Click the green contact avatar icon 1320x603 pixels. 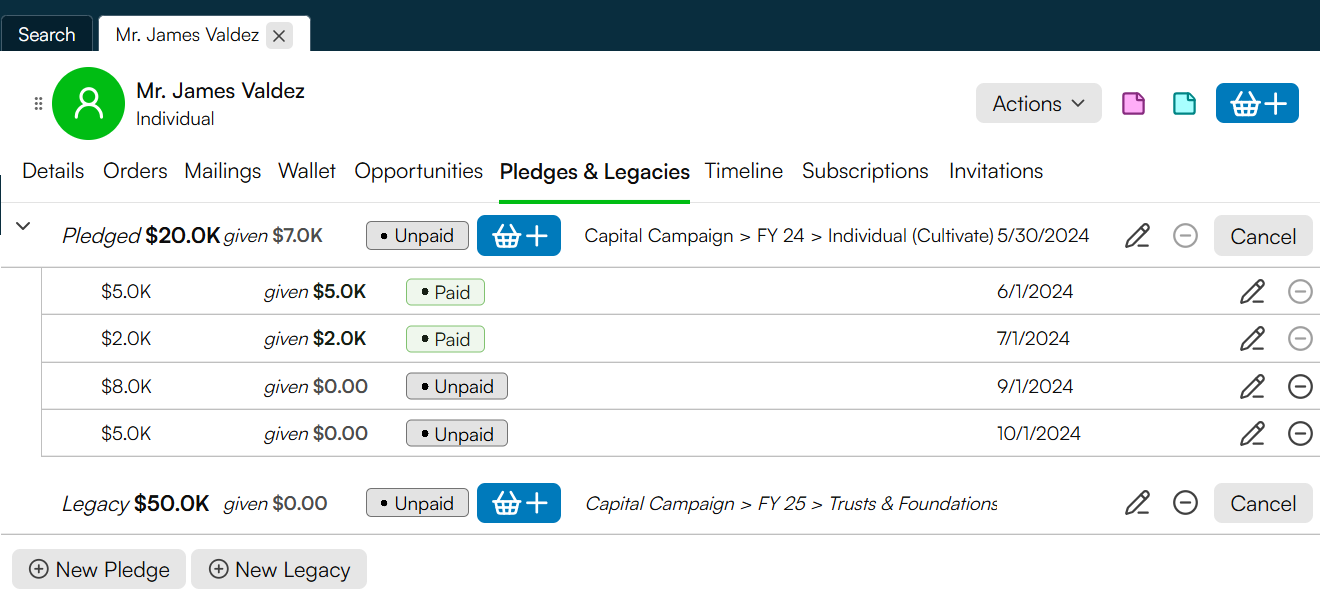tap(89, 103)
